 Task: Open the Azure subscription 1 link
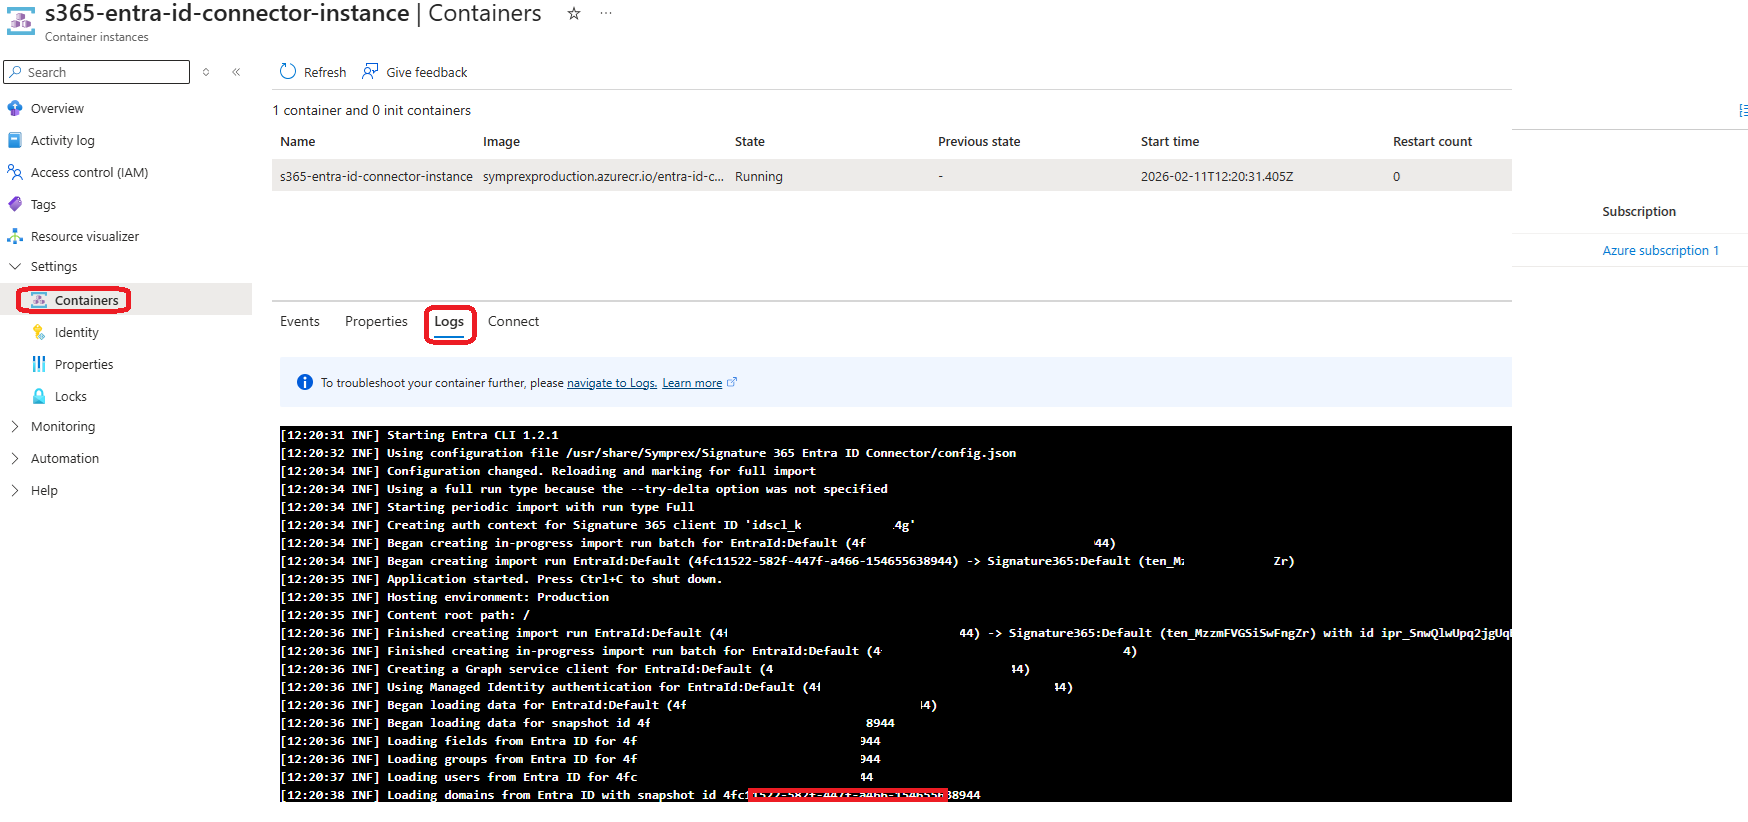[x=1660, y=250]
